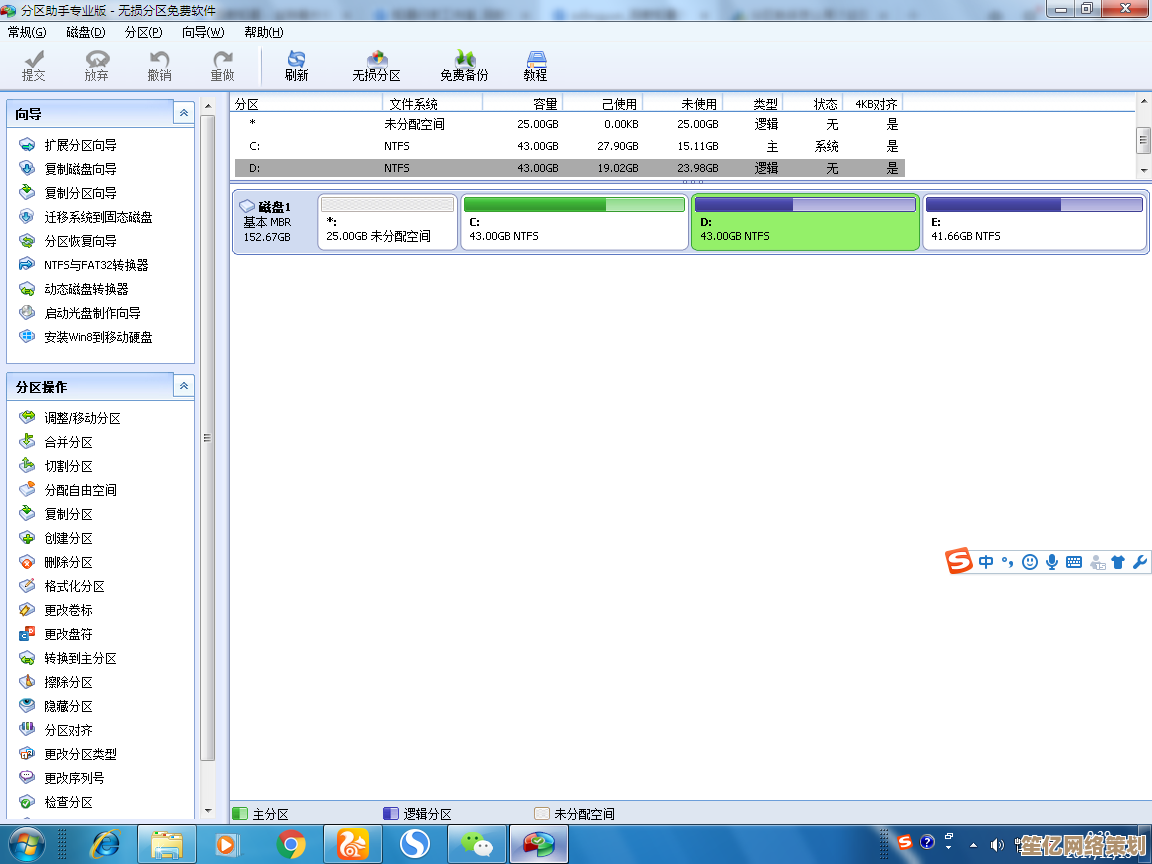Select the C: partition bar in the disk map
This screenshot has width=1152, height=864.
click(x=574, y=222)
